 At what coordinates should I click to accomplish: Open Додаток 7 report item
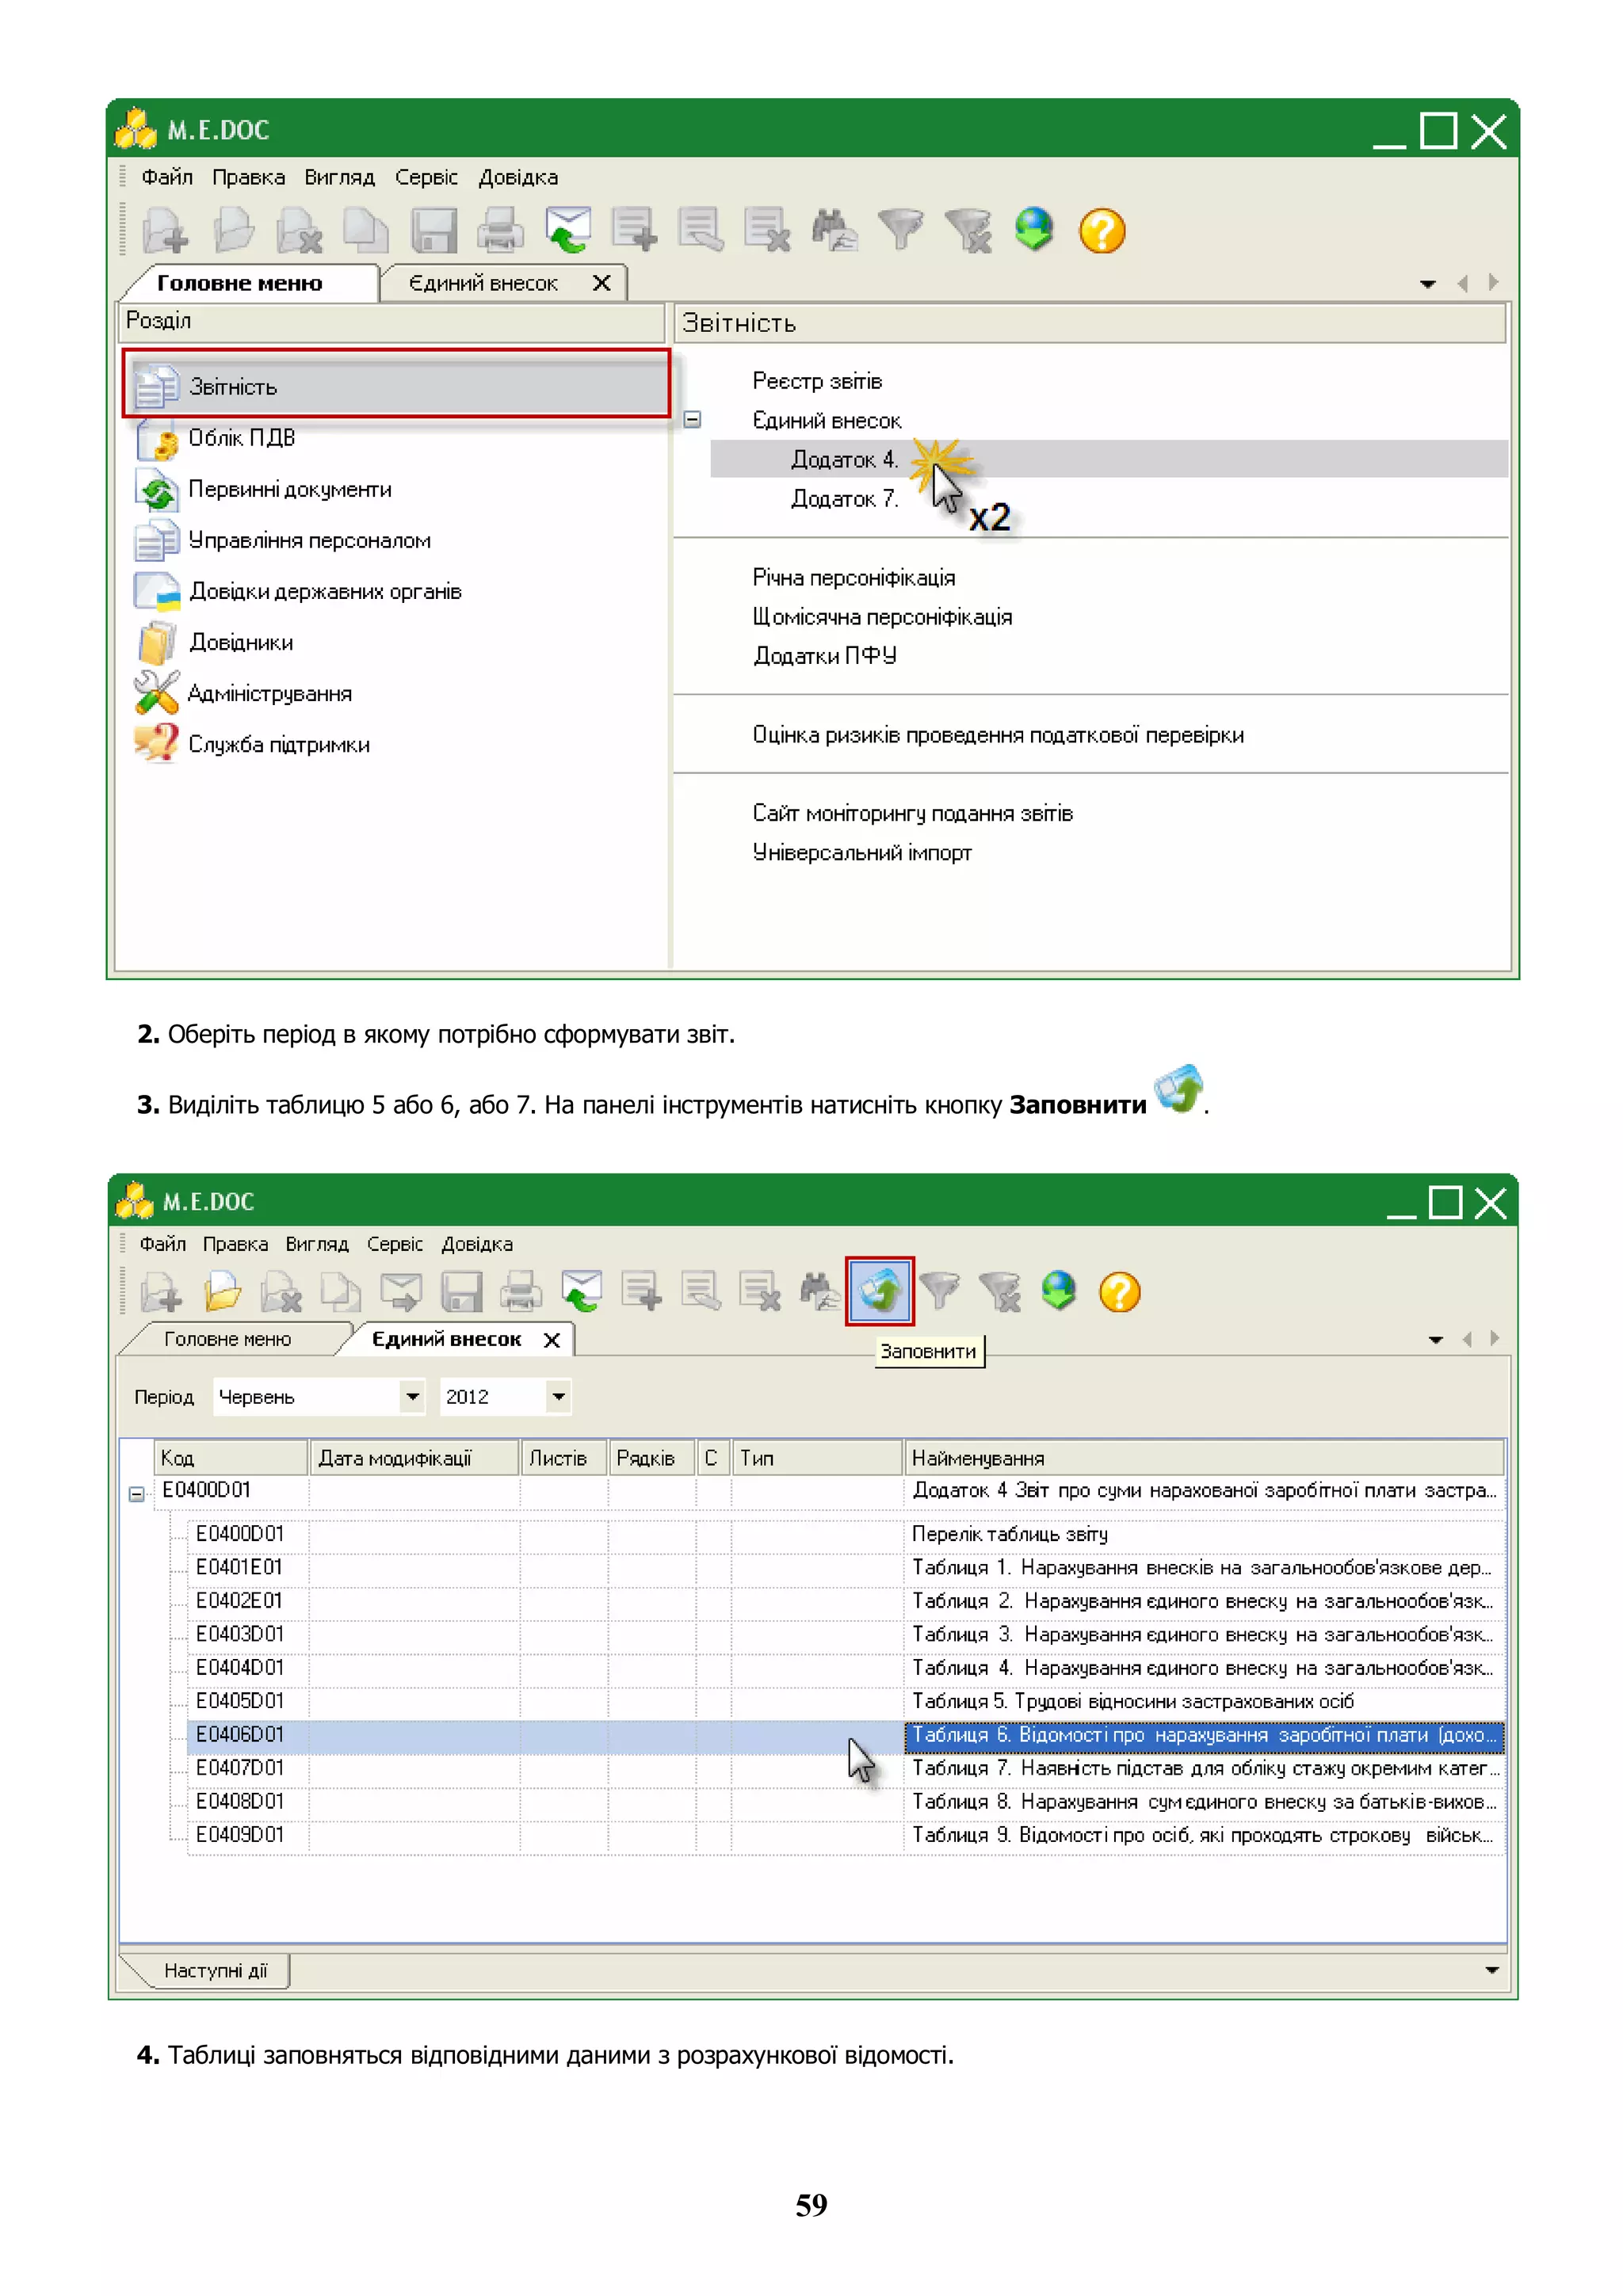point(843,498)
